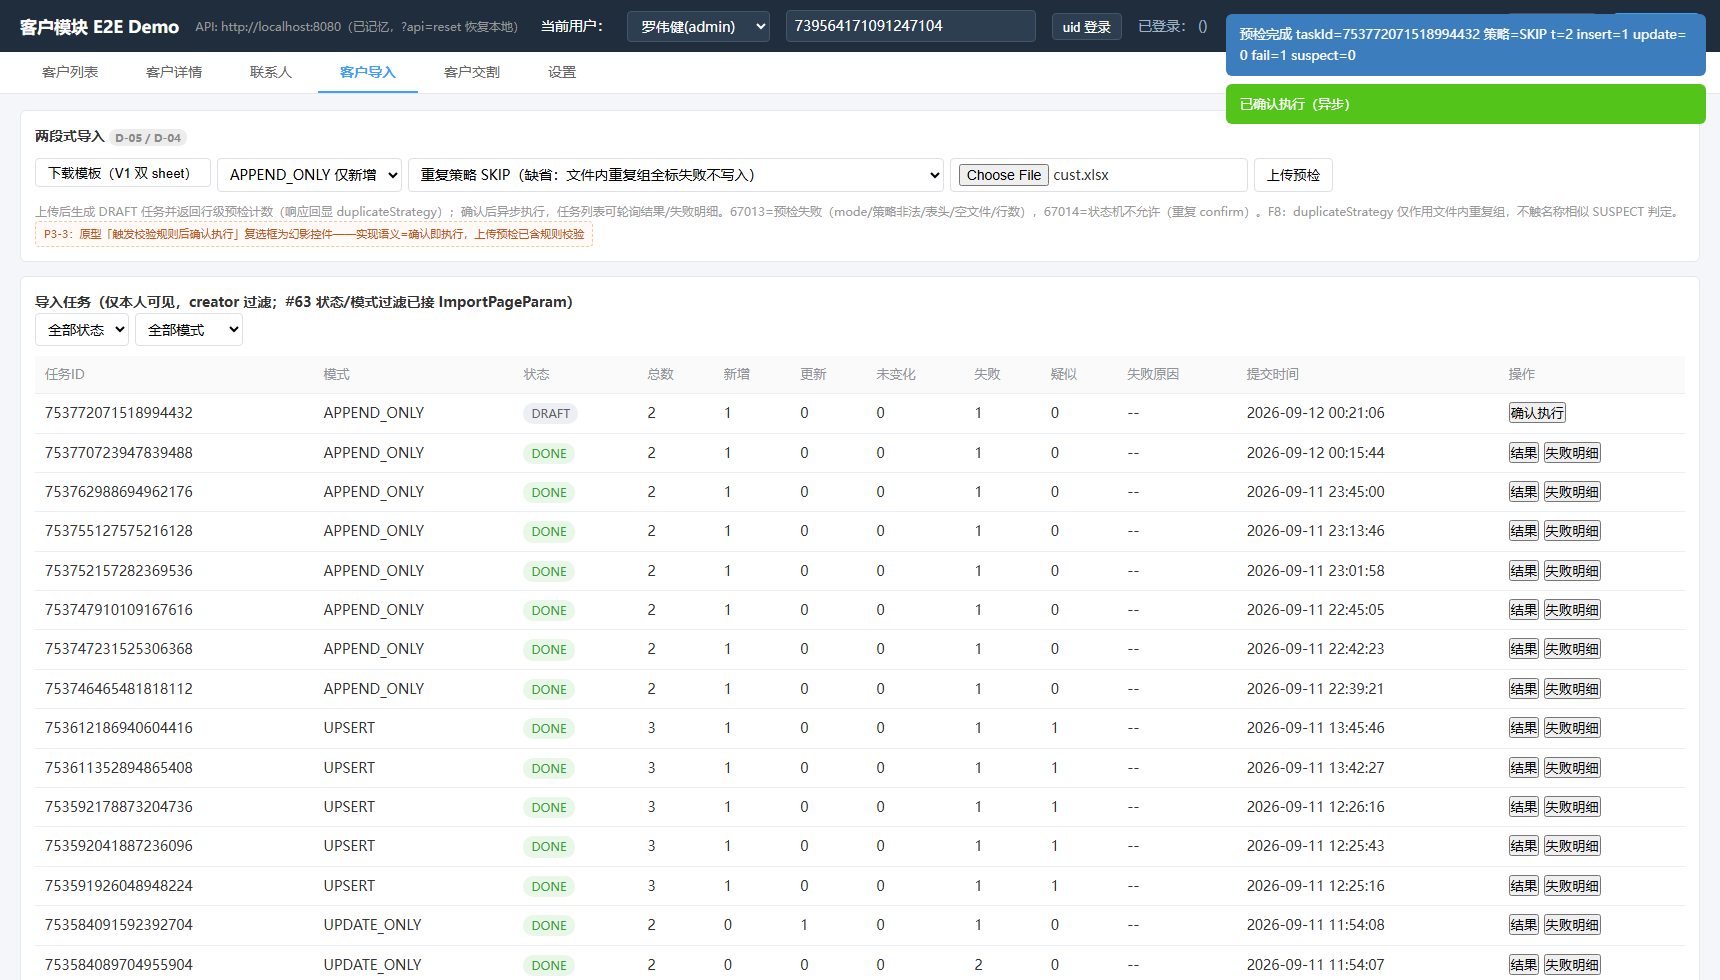Image resolution: width=1720 pixels, height=980 pixels.
Task: Click the uid 登录 button
Action: click(x=1087, y=27)
